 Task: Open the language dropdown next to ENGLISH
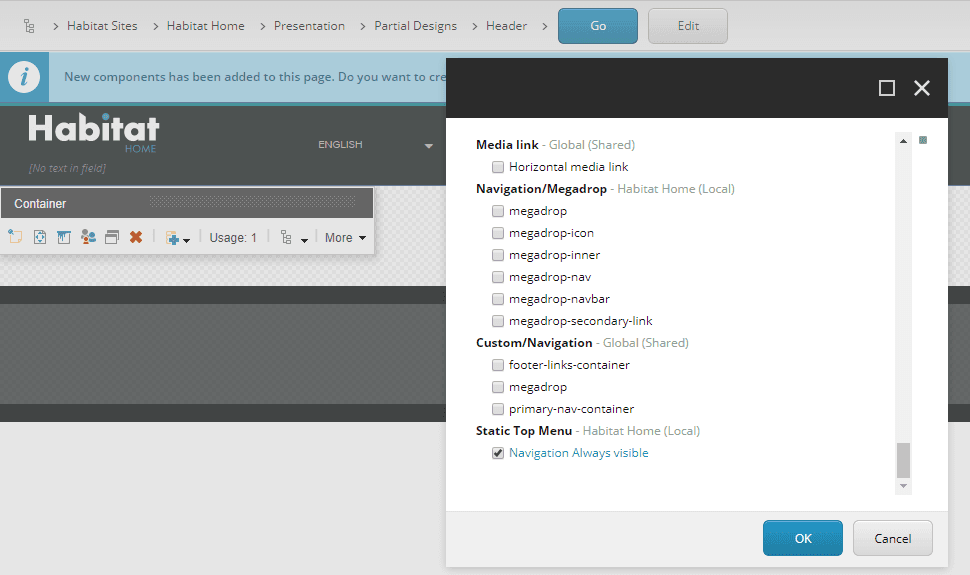[x=429, y=146]
